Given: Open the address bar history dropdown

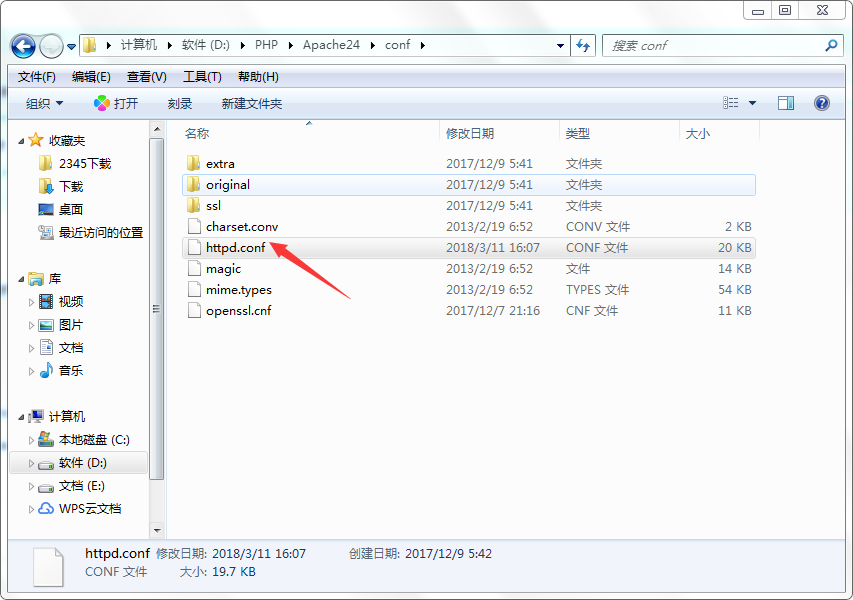Looking at the screenshot, I should point(560,46).
